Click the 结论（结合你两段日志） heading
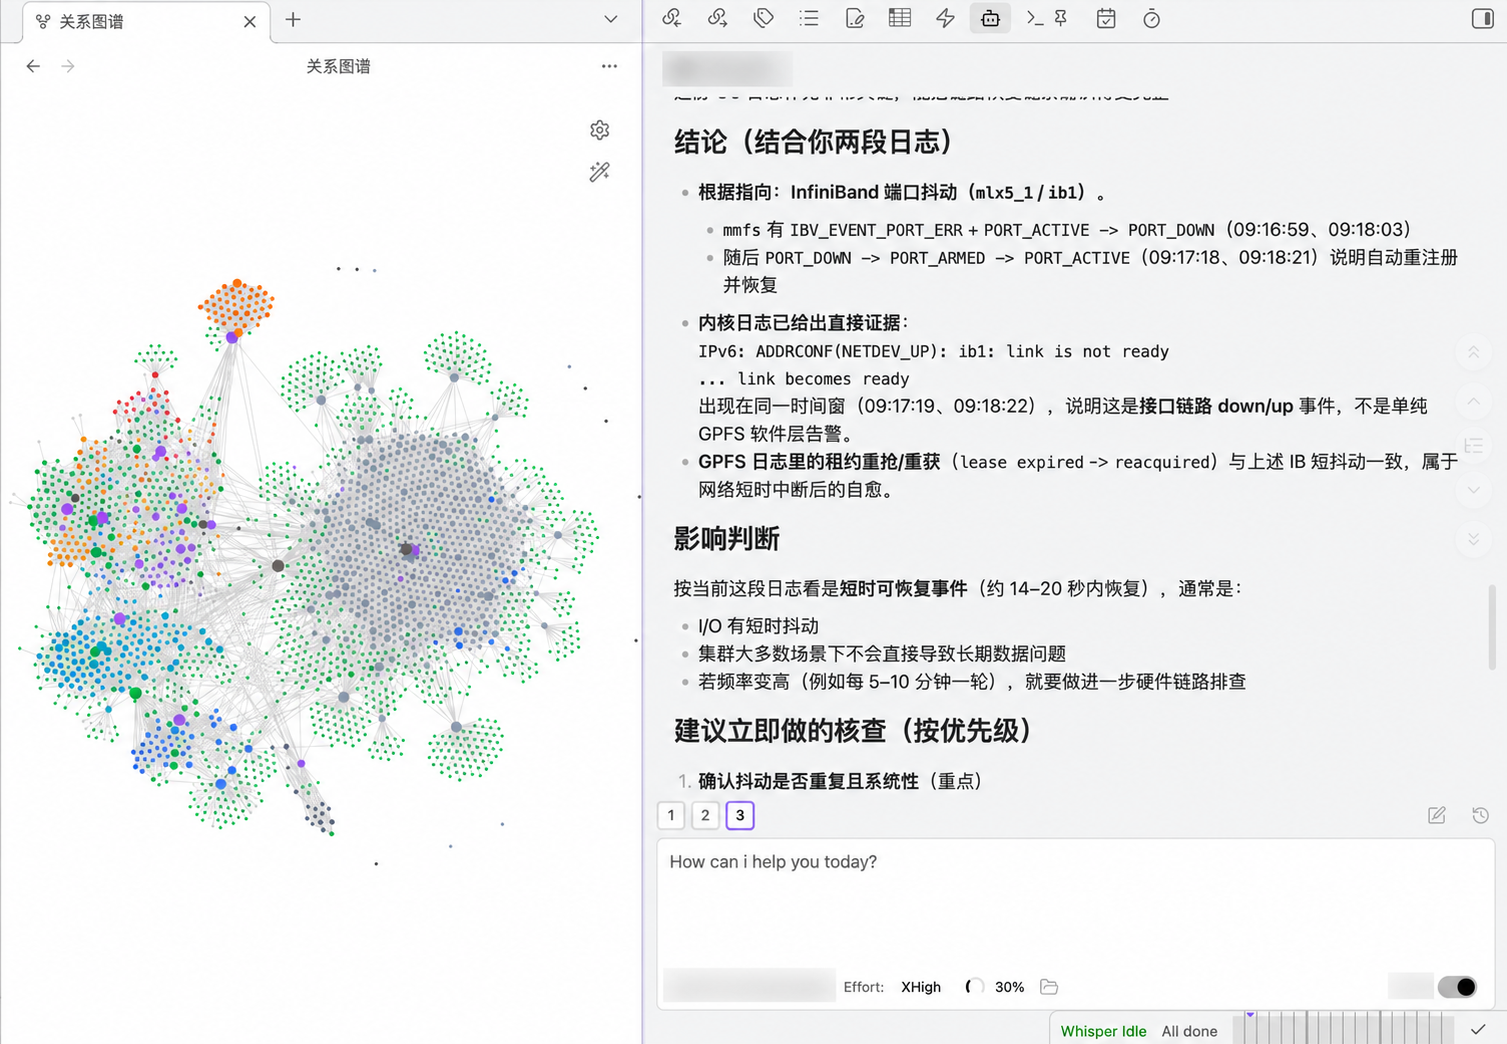1507x1044 pixels. [813, 142]
